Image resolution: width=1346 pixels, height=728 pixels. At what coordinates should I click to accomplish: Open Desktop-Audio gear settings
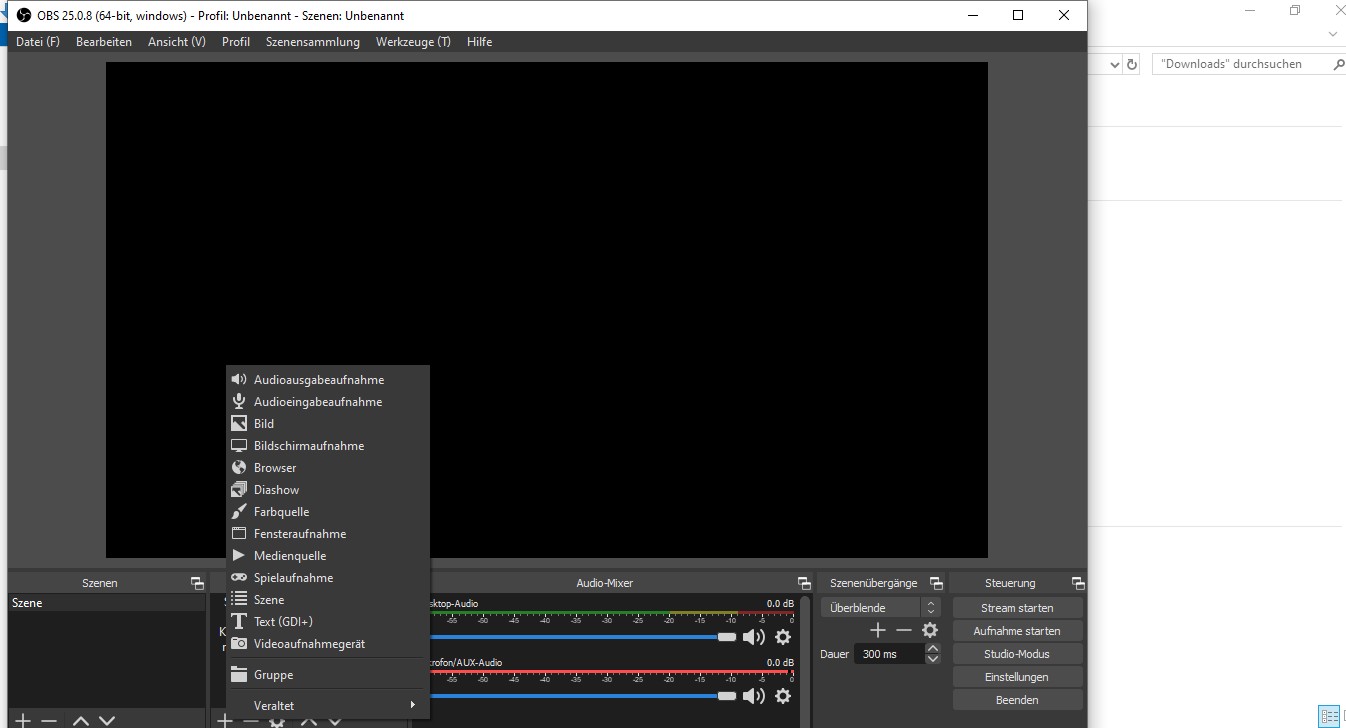(783, 637)
